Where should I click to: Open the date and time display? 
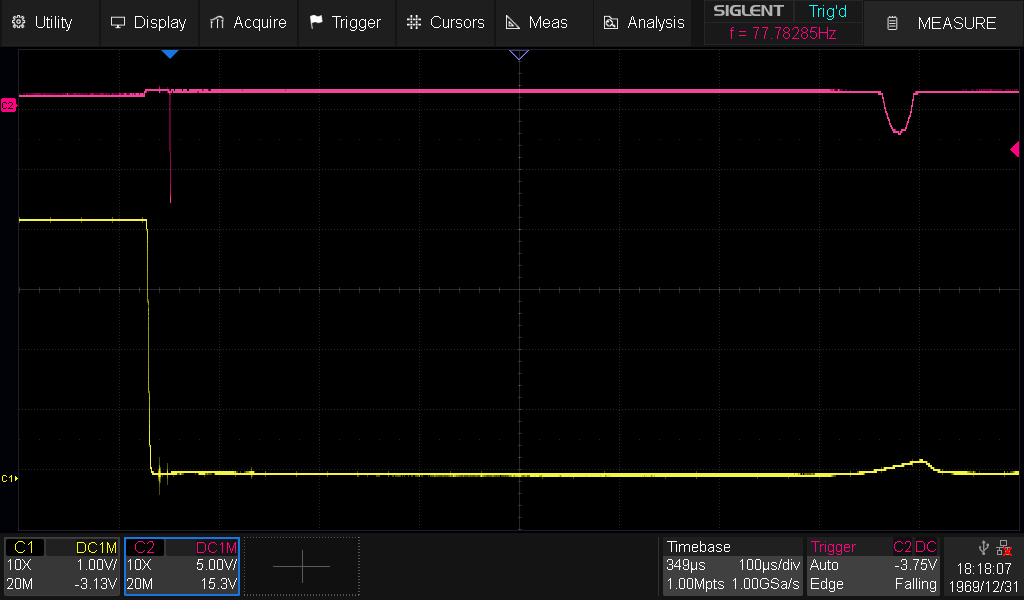[x=984, y=575]
